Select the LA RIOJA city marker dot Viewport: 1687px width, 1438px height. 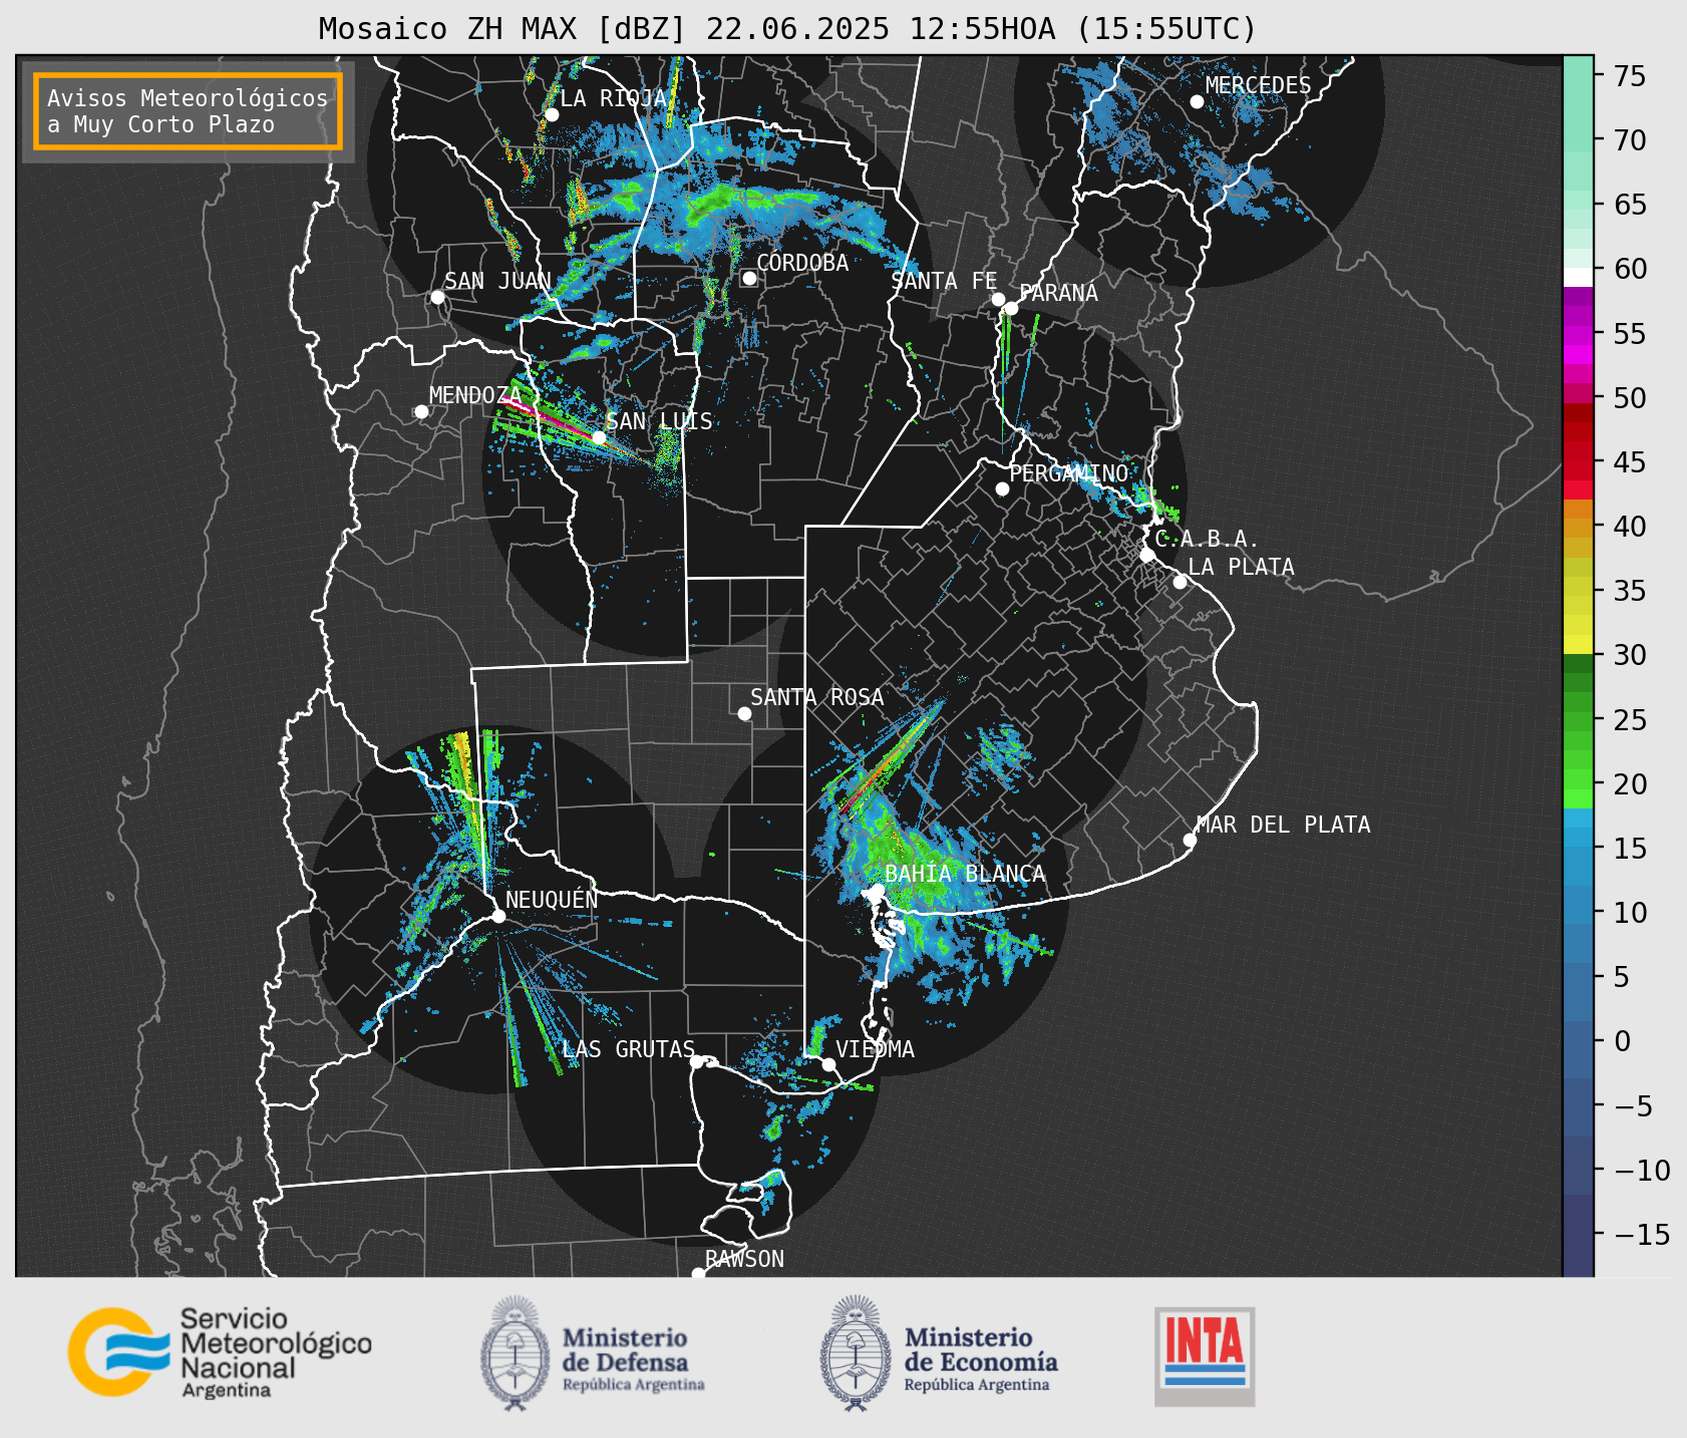click(x=551, y=115)
